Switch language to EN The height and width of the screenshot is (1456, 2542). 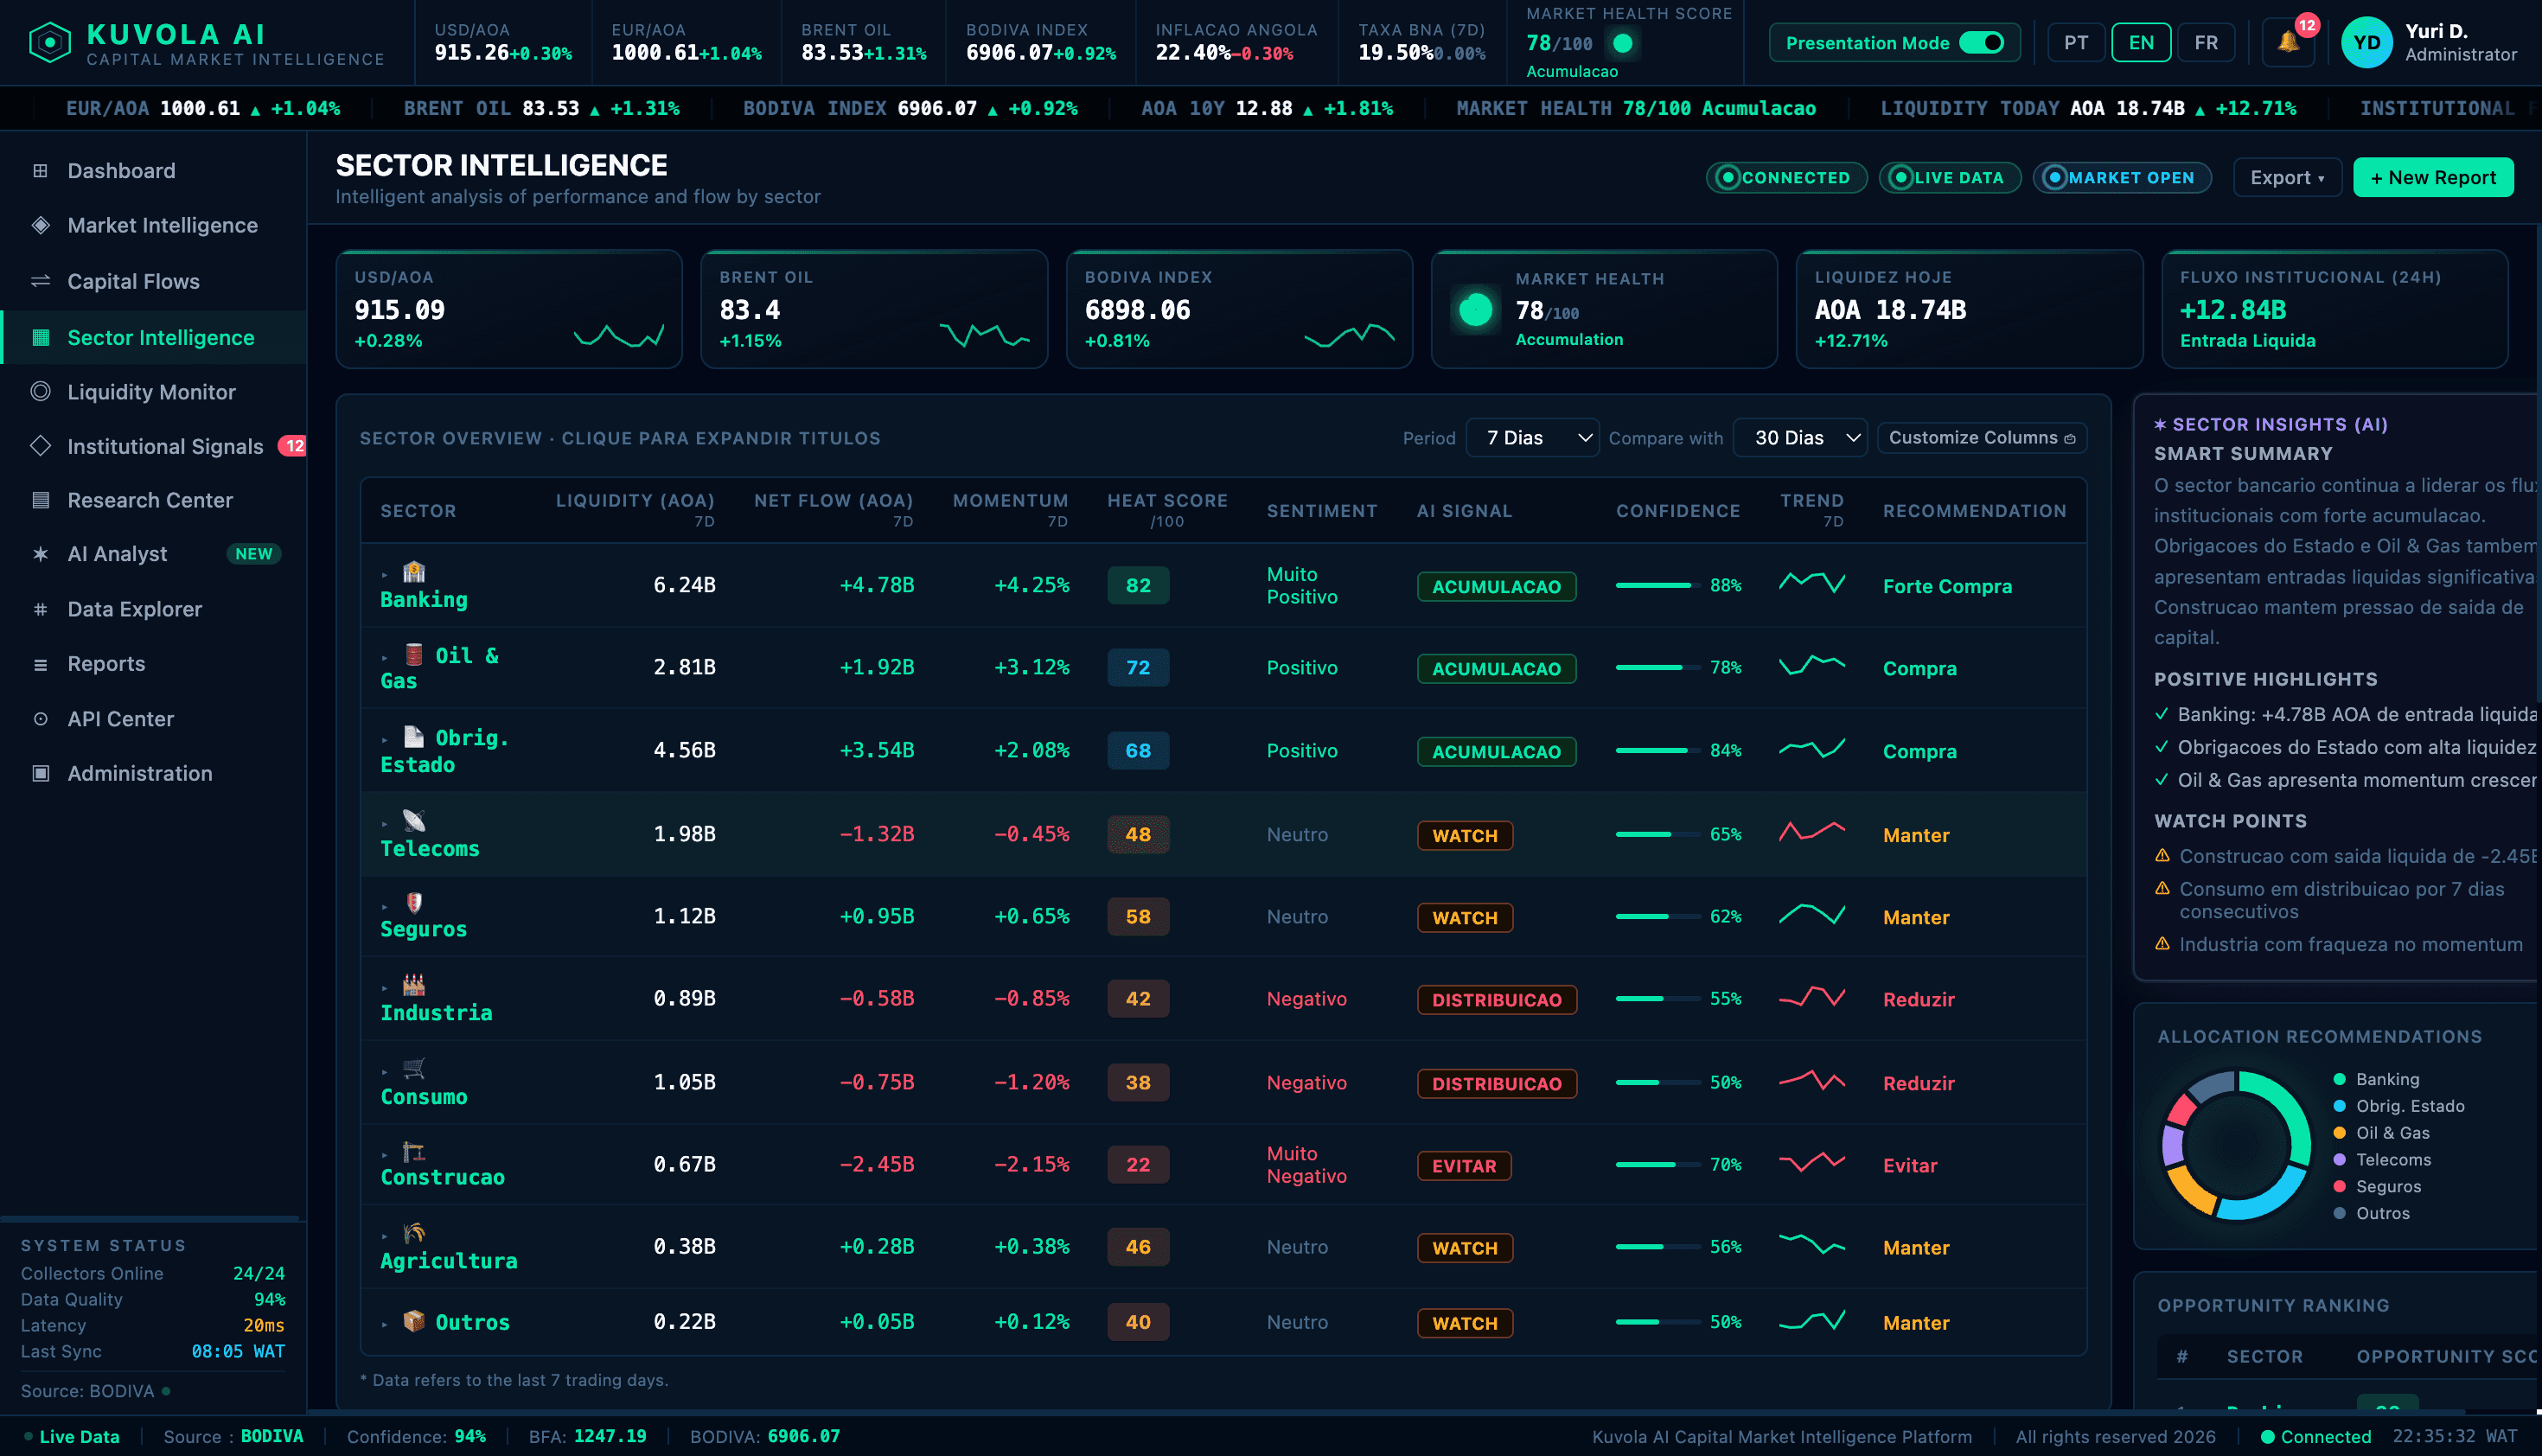click(x=2141, y=43)
